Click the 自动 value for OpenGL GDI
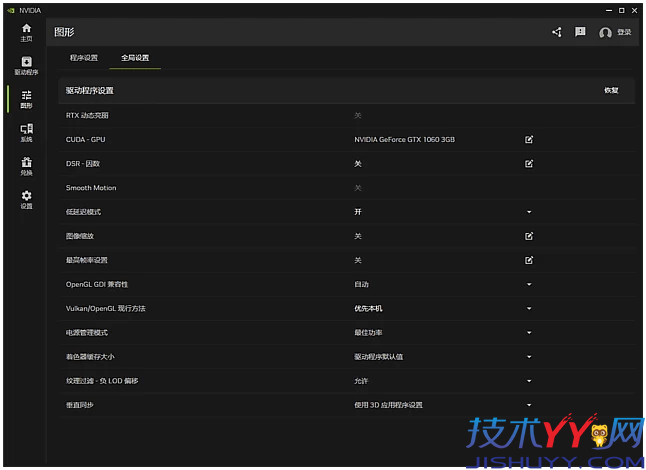 tap(361, 284)
